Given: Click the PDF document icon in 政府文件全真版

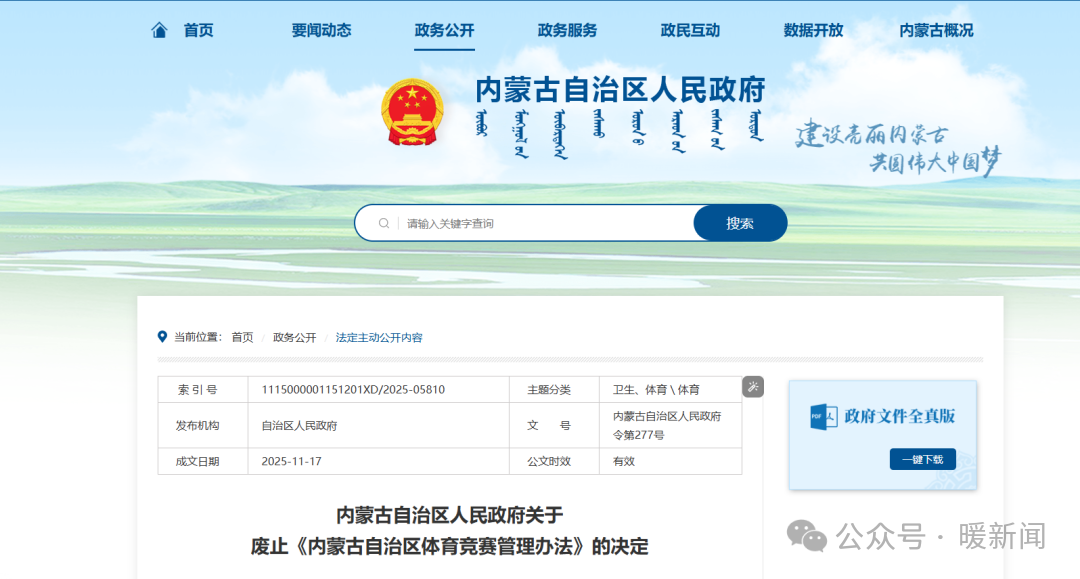Looking at the screenshot, I should (x=823, y=416).
